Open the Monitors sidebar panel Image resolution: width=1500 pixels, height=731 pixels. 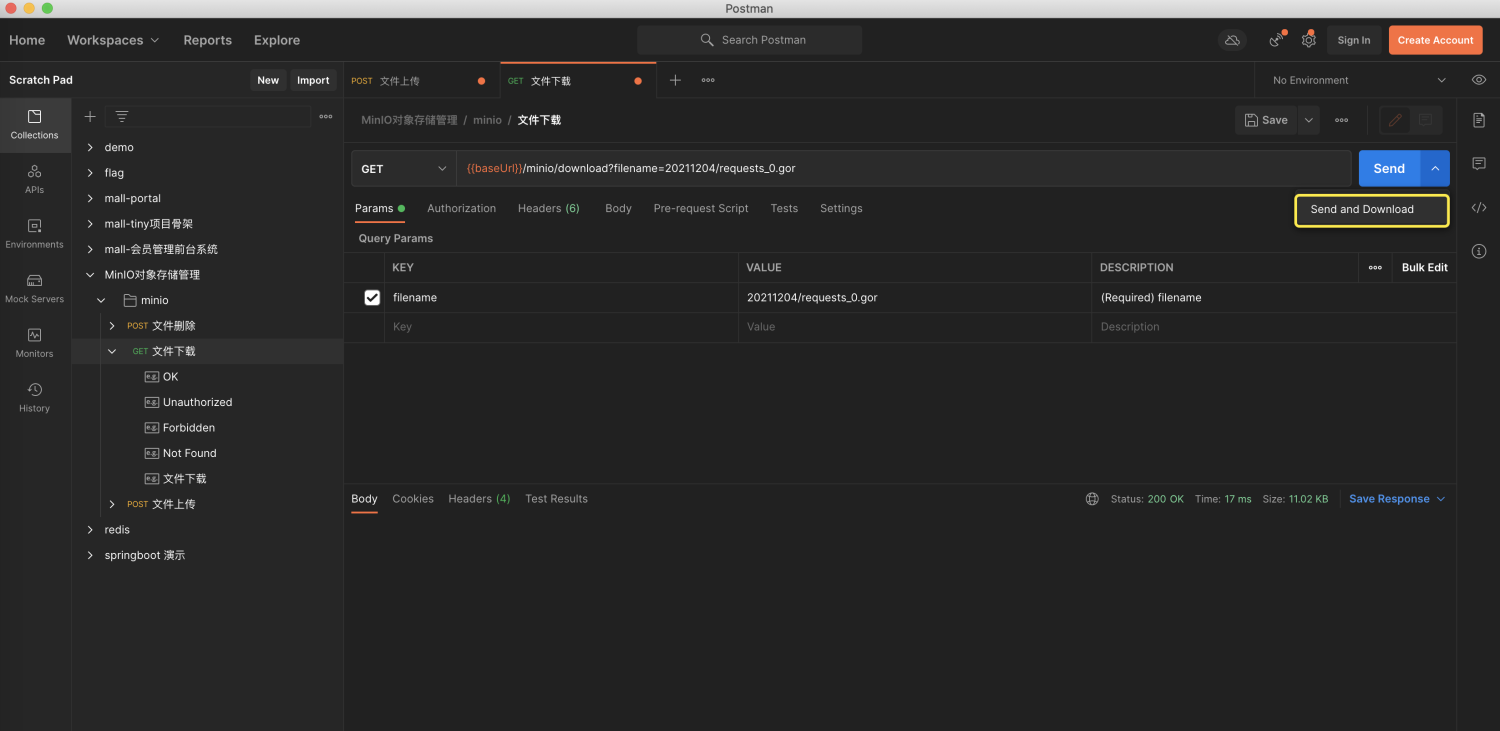[35, 343]
